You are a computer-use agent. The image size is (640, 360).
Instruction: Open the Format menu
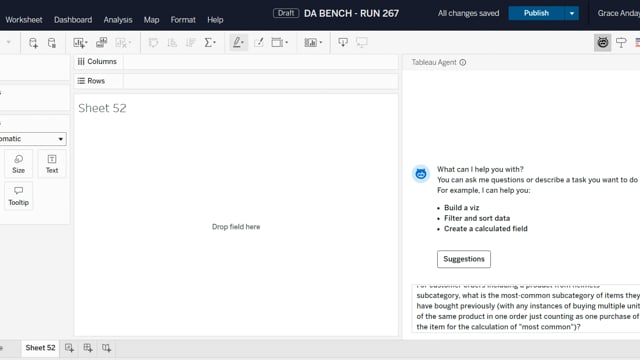click(183, 20)
